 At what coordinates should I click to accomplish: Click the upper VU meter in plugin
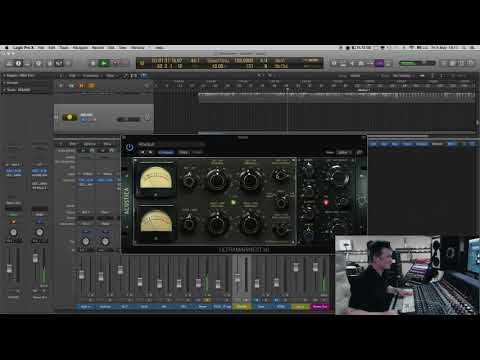(156, 180)
